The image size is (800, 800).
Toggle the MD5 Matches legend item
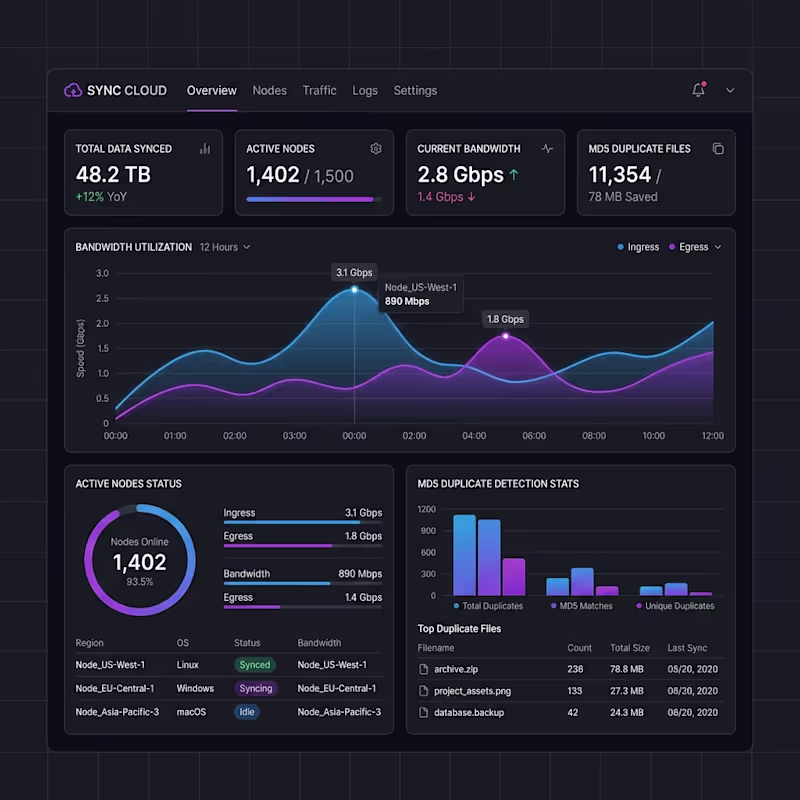coord(582,606)
